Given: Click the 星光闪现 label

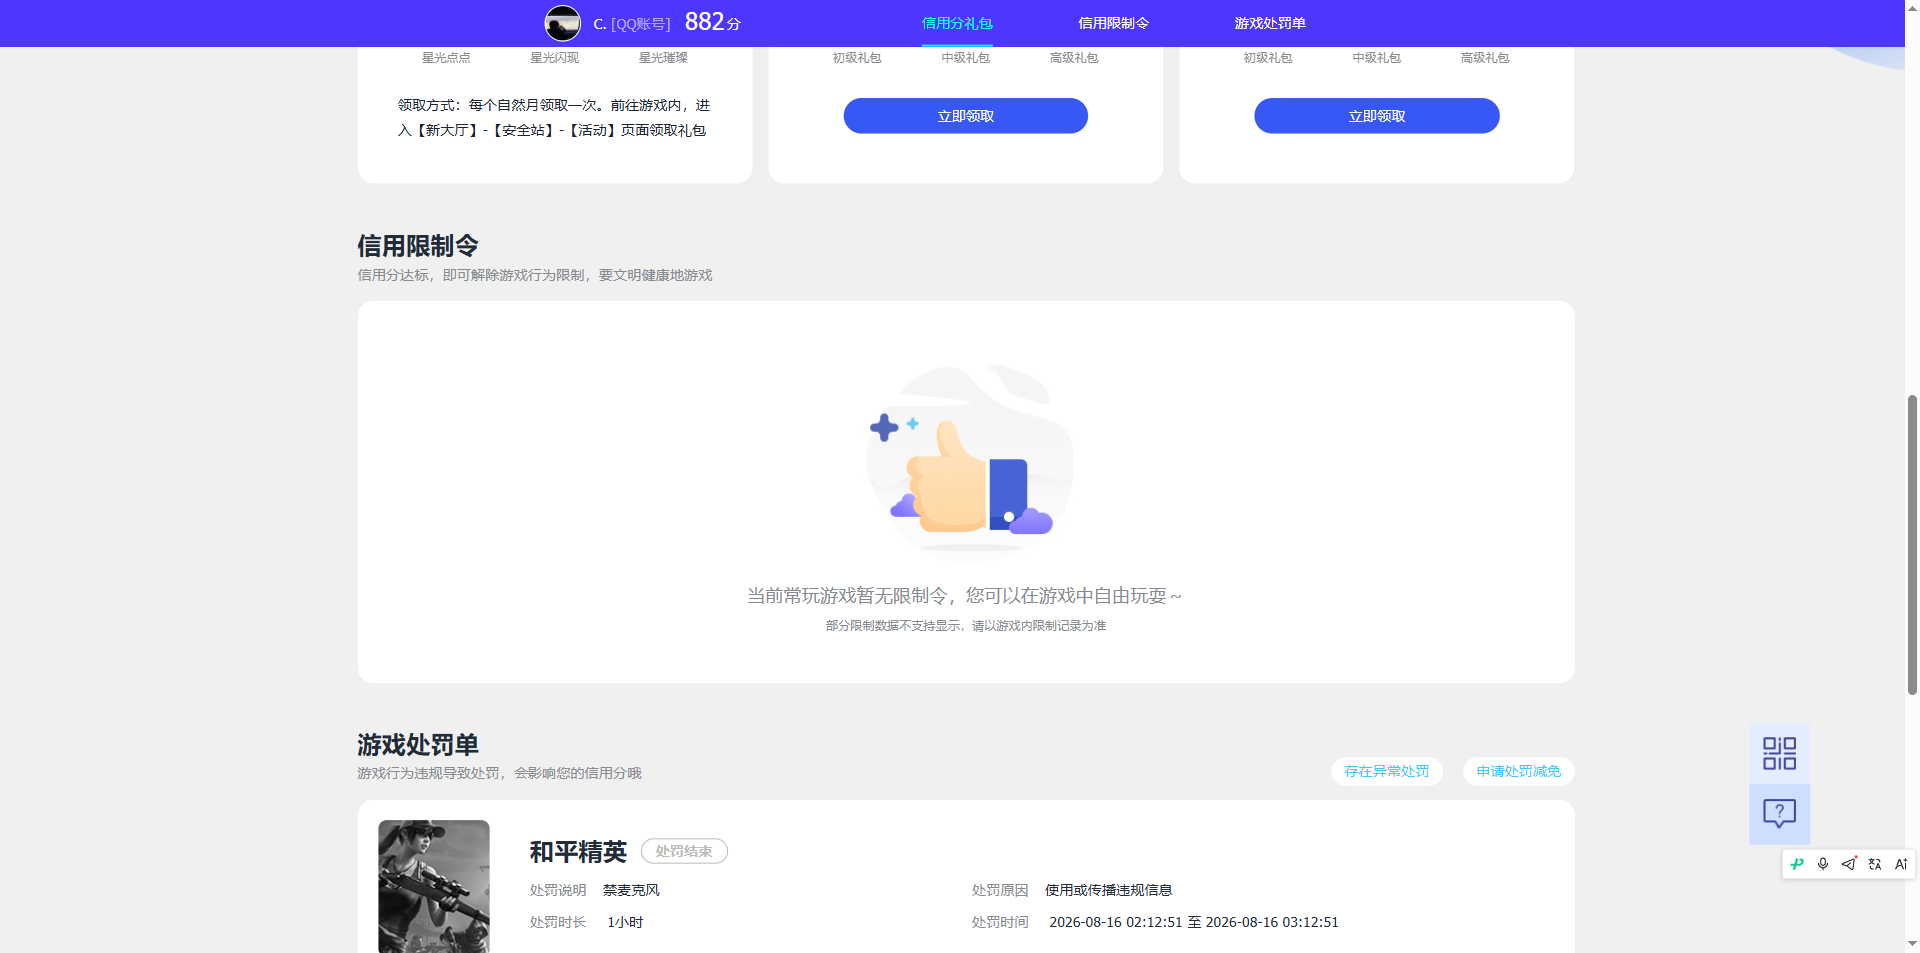Looking at the screenshot, I should coord(555,58).
